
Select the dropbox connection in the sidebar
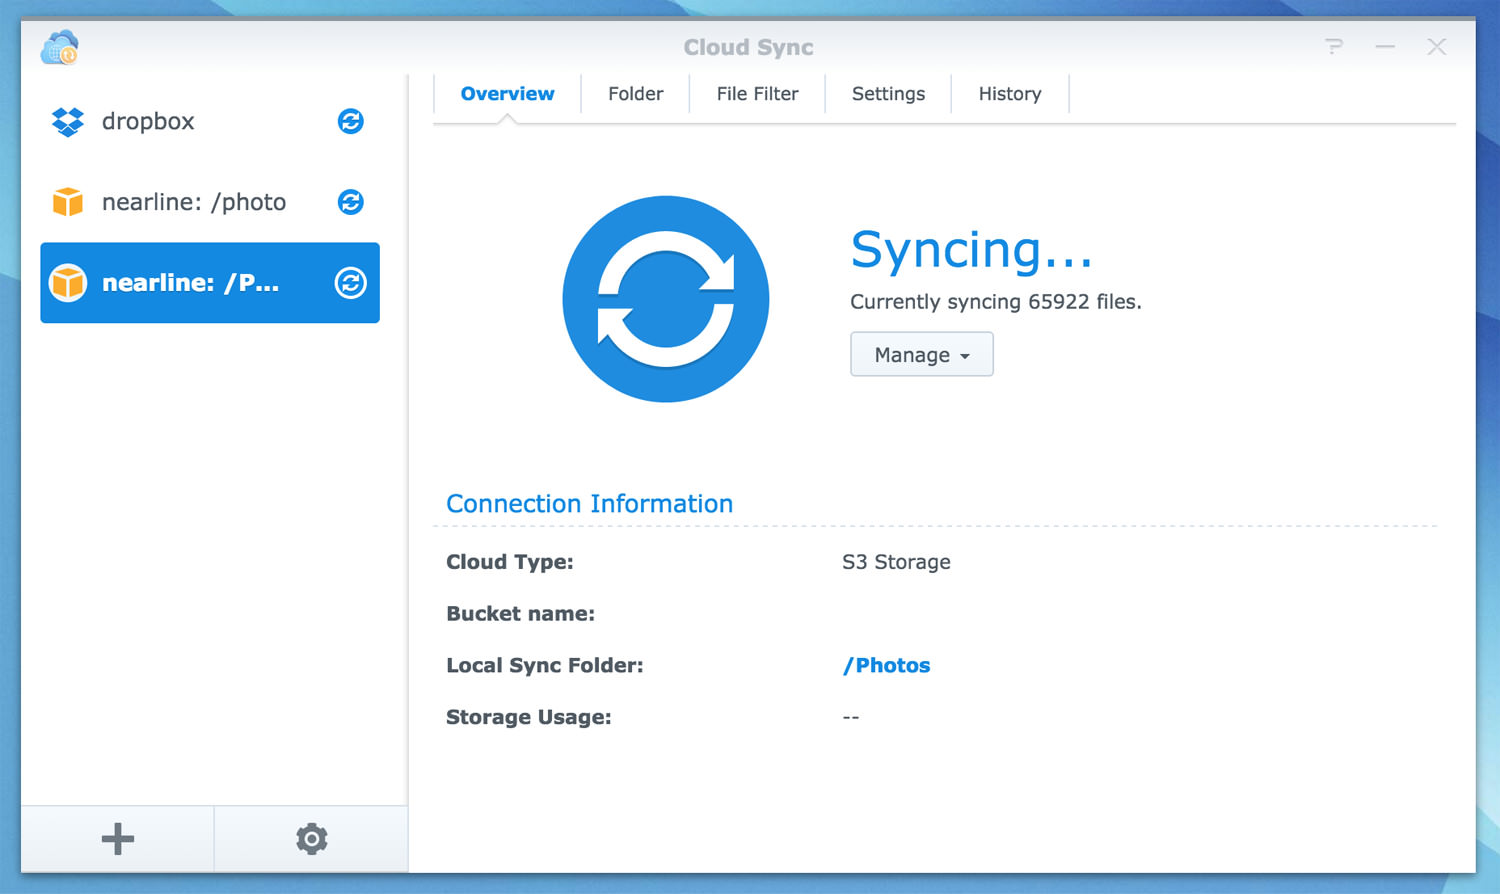(x=210, y=121)
